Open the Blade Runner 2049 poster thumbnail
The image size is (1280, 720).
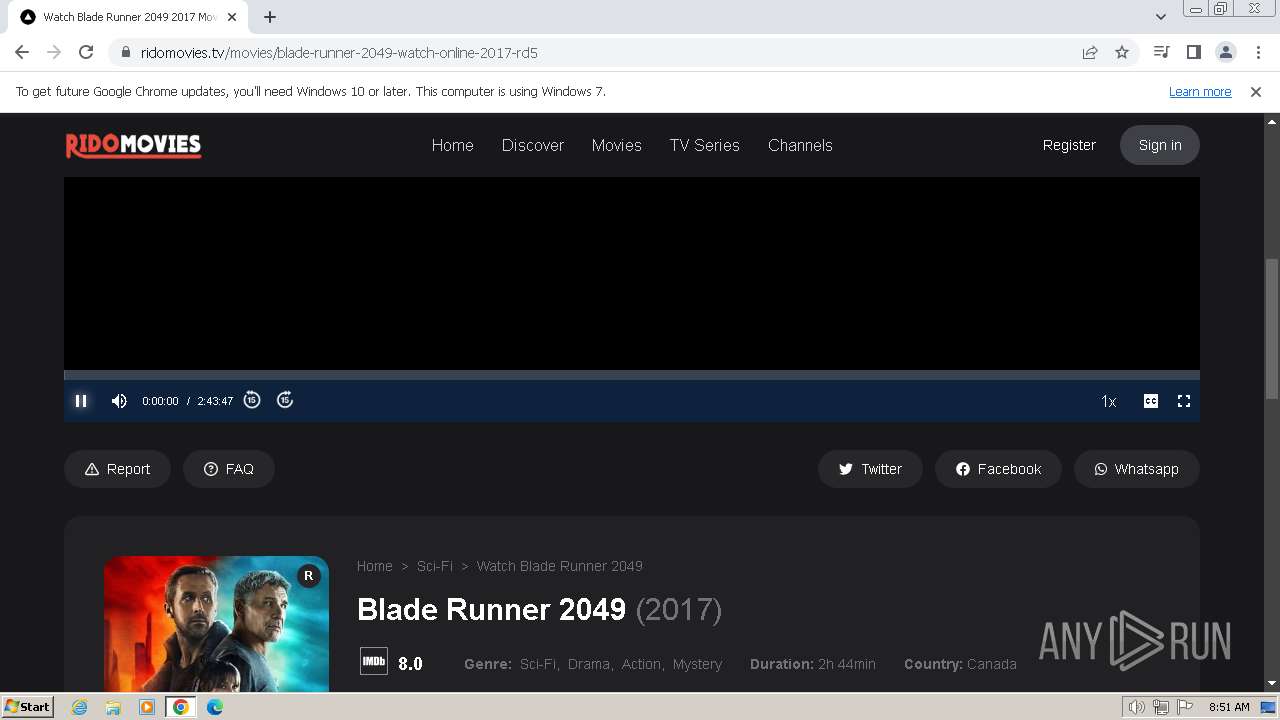pos(216,624)
